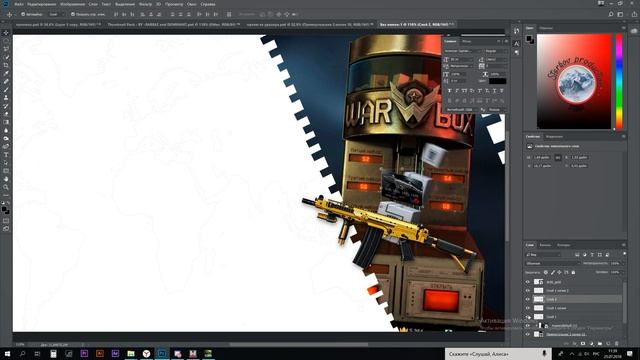Click the vertical hue slider in Color panel
640x360 pixels.
[619, 82]
